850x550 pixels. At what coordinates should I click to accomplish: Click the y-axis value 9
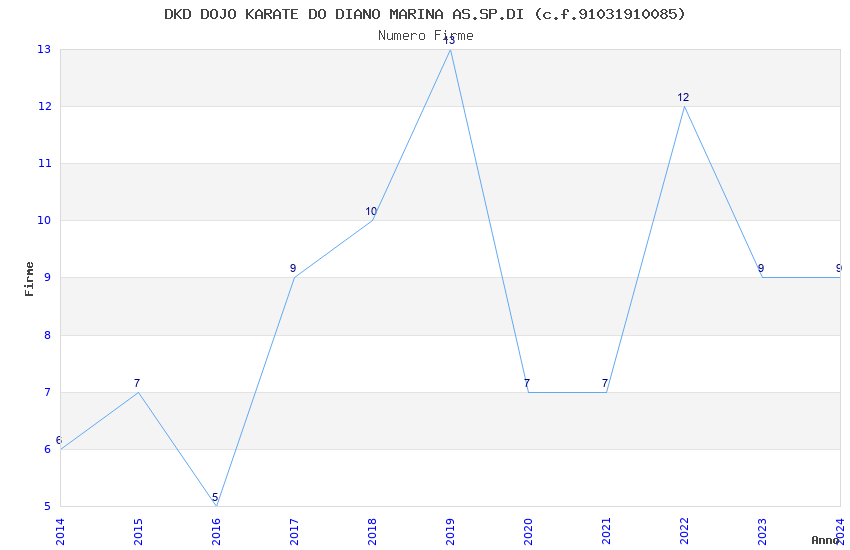[x=48, y=277]
